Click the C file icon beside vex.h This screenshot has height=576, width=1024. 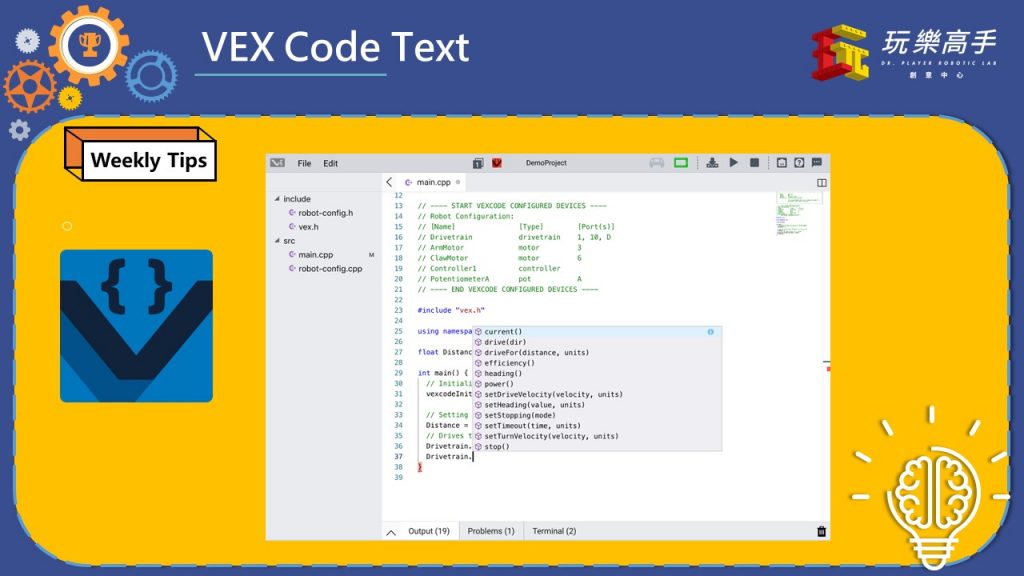pos(292,227)
